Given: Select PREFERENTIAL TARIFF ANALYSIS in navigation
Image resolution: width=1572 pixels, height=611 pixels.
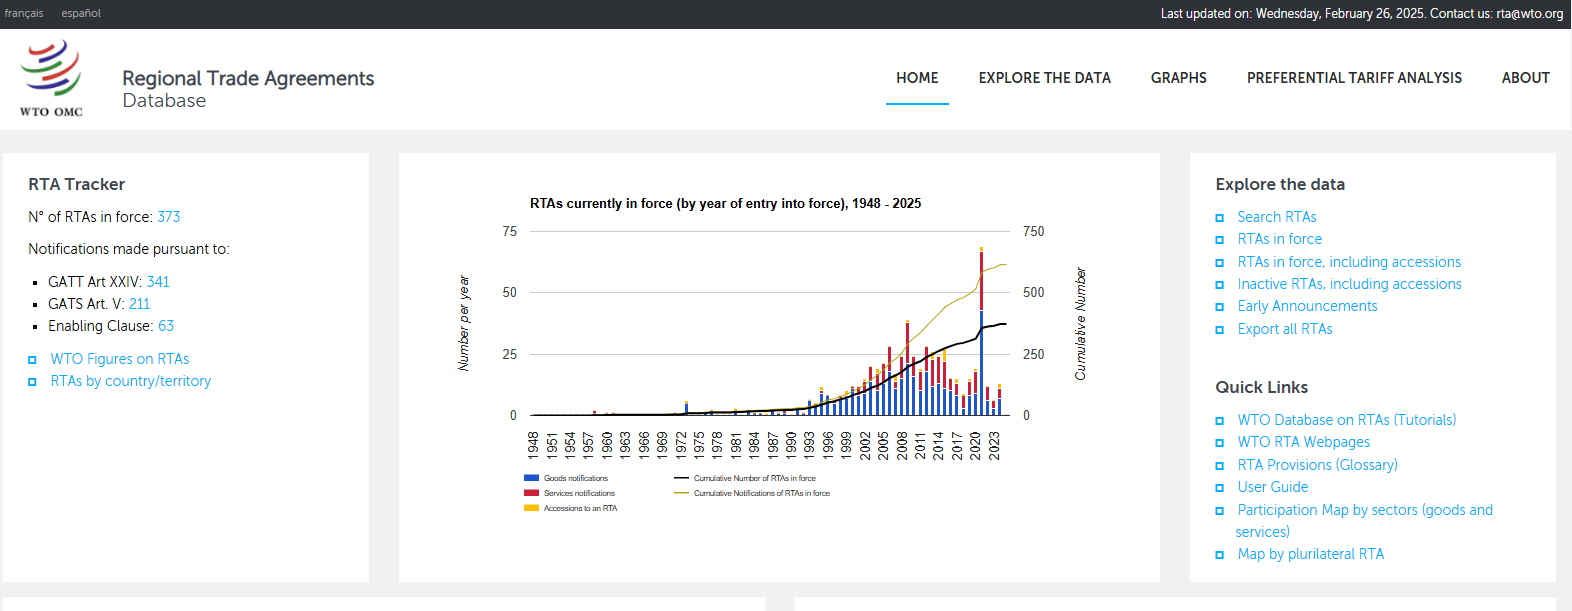Looking at the screenshot, I should 1354,78.
